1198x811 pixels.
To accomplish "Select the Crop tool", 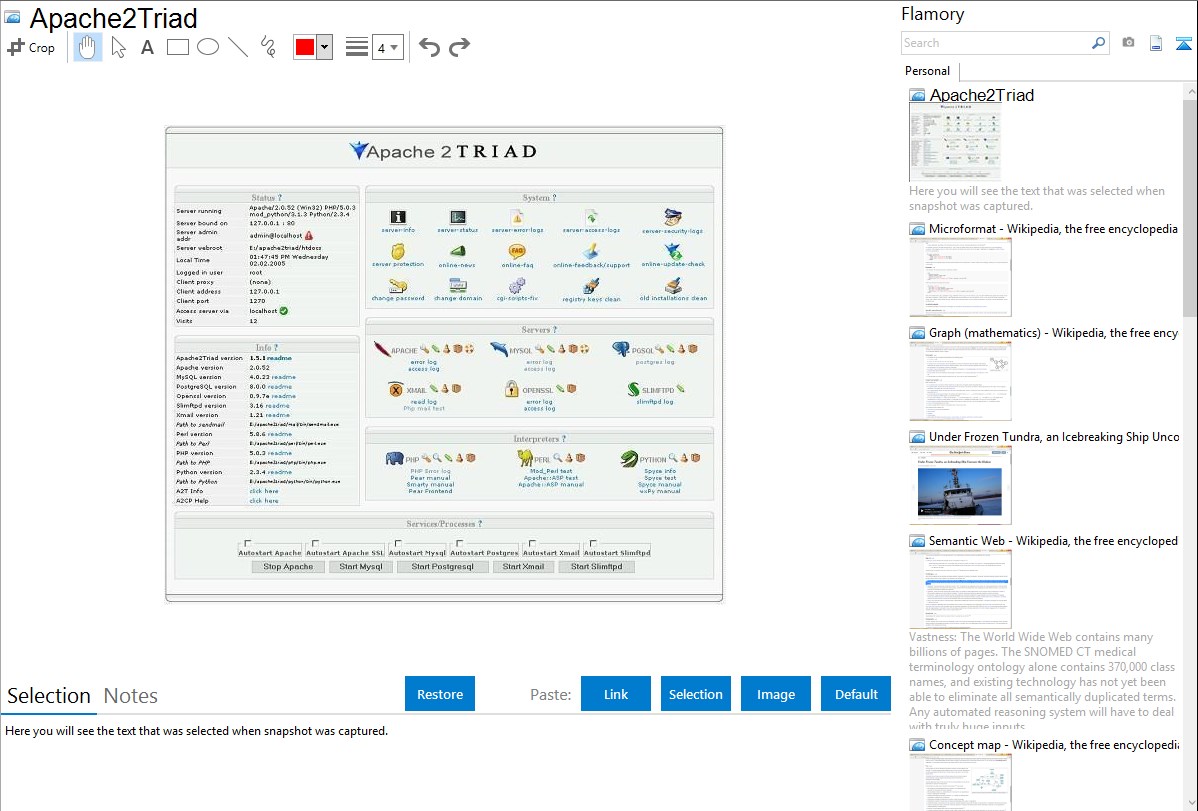I will tap(31, 47).
